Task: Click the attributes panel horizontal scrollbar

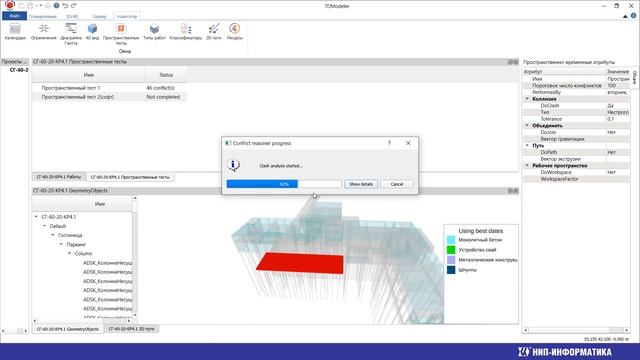Action: (x=576, y=330)
